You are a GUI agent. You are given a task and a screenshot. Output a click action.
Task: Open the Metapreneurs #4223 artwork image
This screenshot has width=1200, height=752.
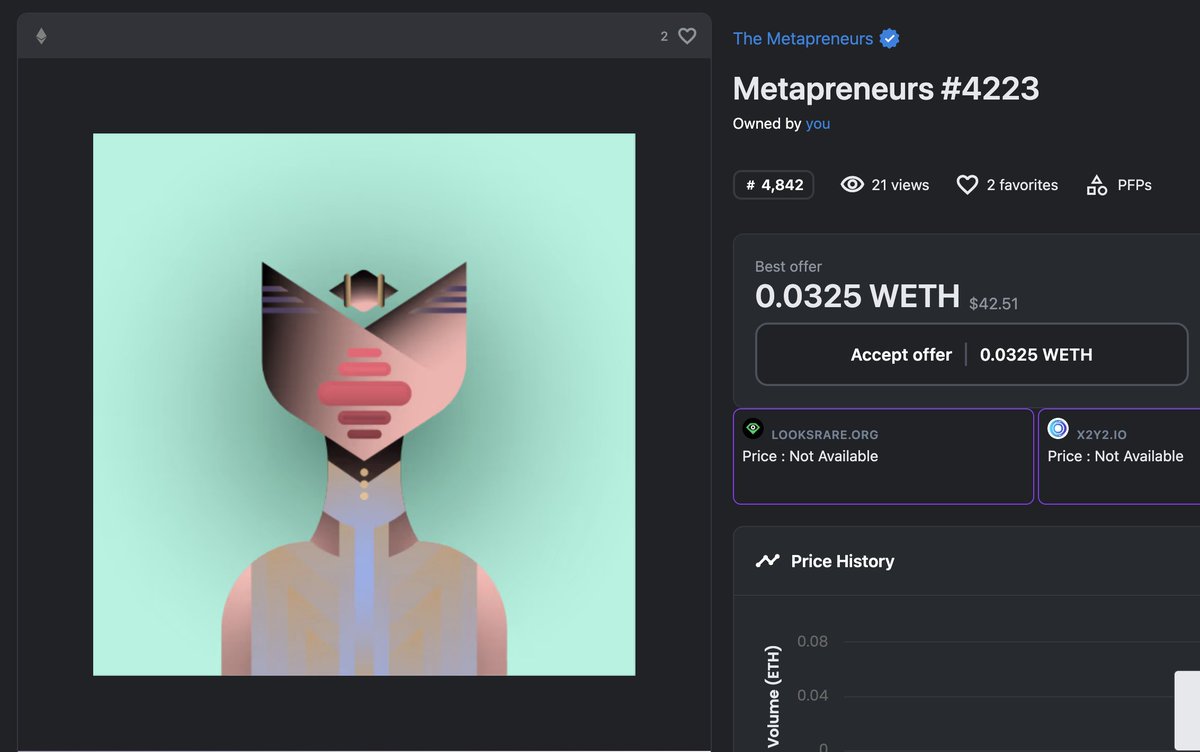pyautogui.click(x=364, y=404)
